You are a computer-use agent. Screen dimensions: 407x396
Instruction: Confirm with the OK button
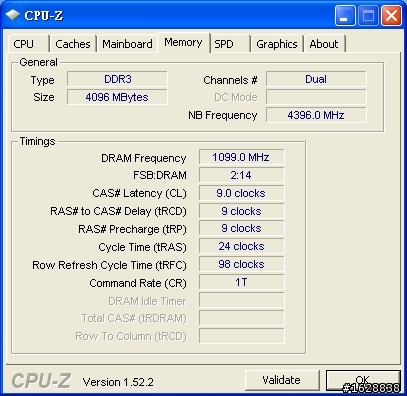coord(363,380)
